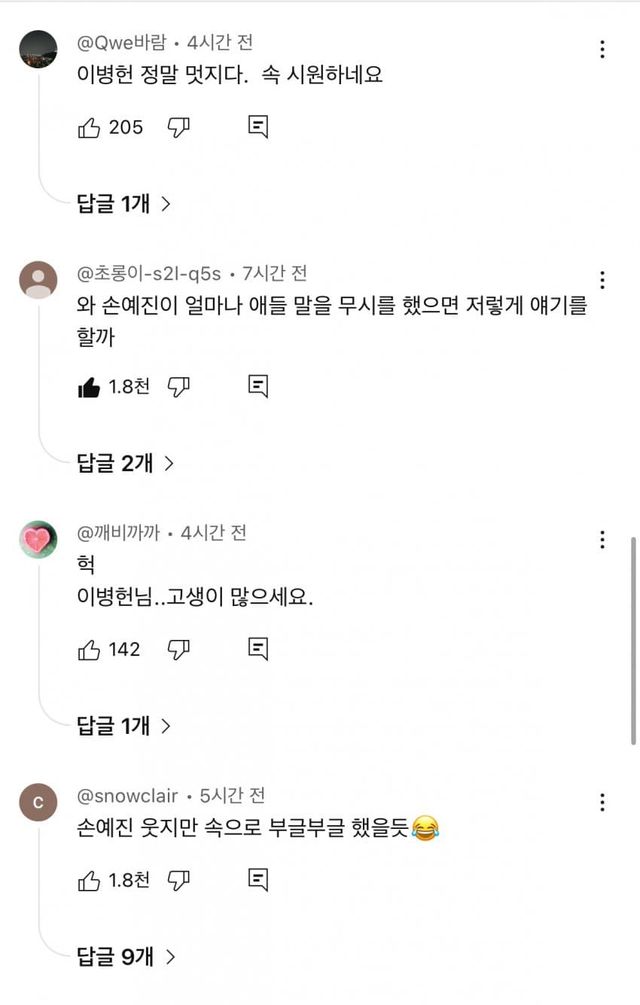Like the @Qwe바람 comment
Viewport: 640px width, 1005px height.
[89, 127]
